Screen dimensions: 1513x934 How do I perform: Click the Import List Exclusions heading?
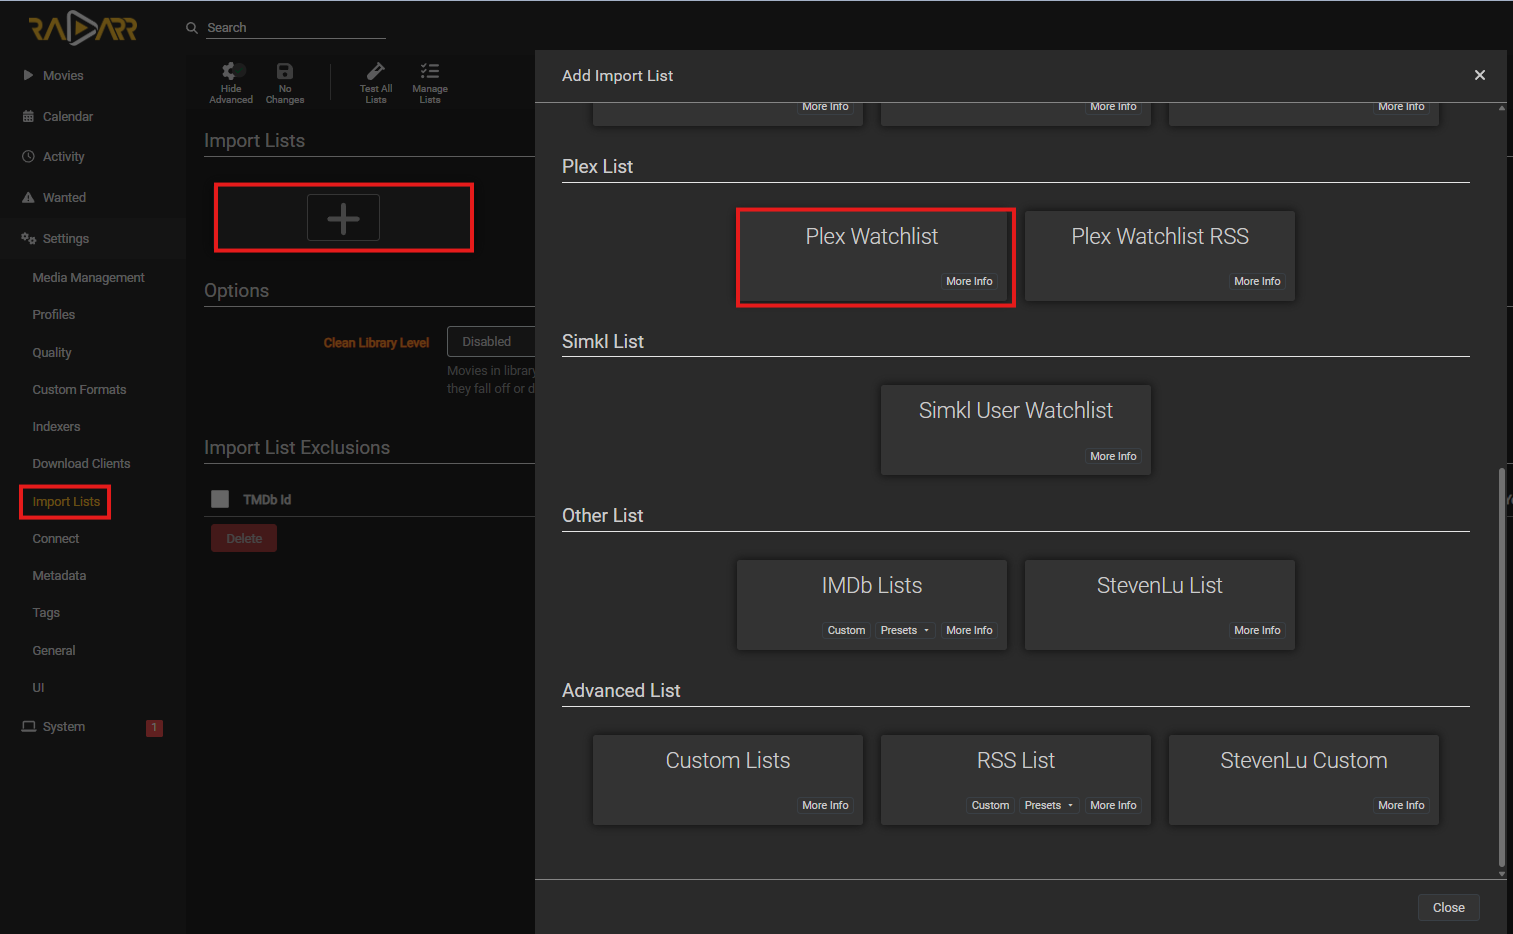tap(297, 448)
